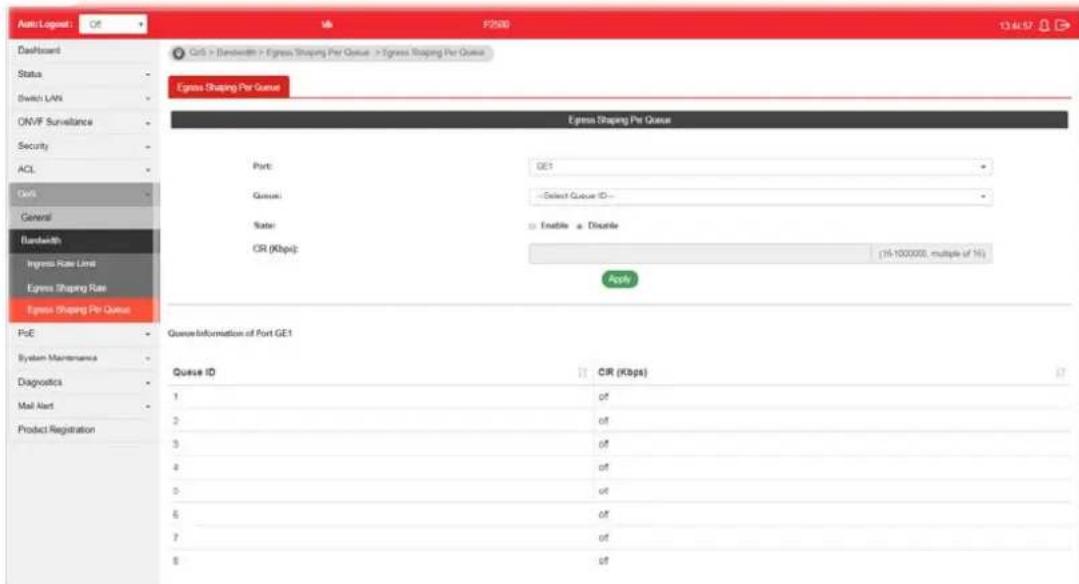Click CIR (Kbps) column header
This screenshot has width=1079, height=584.
coord(623,372)
